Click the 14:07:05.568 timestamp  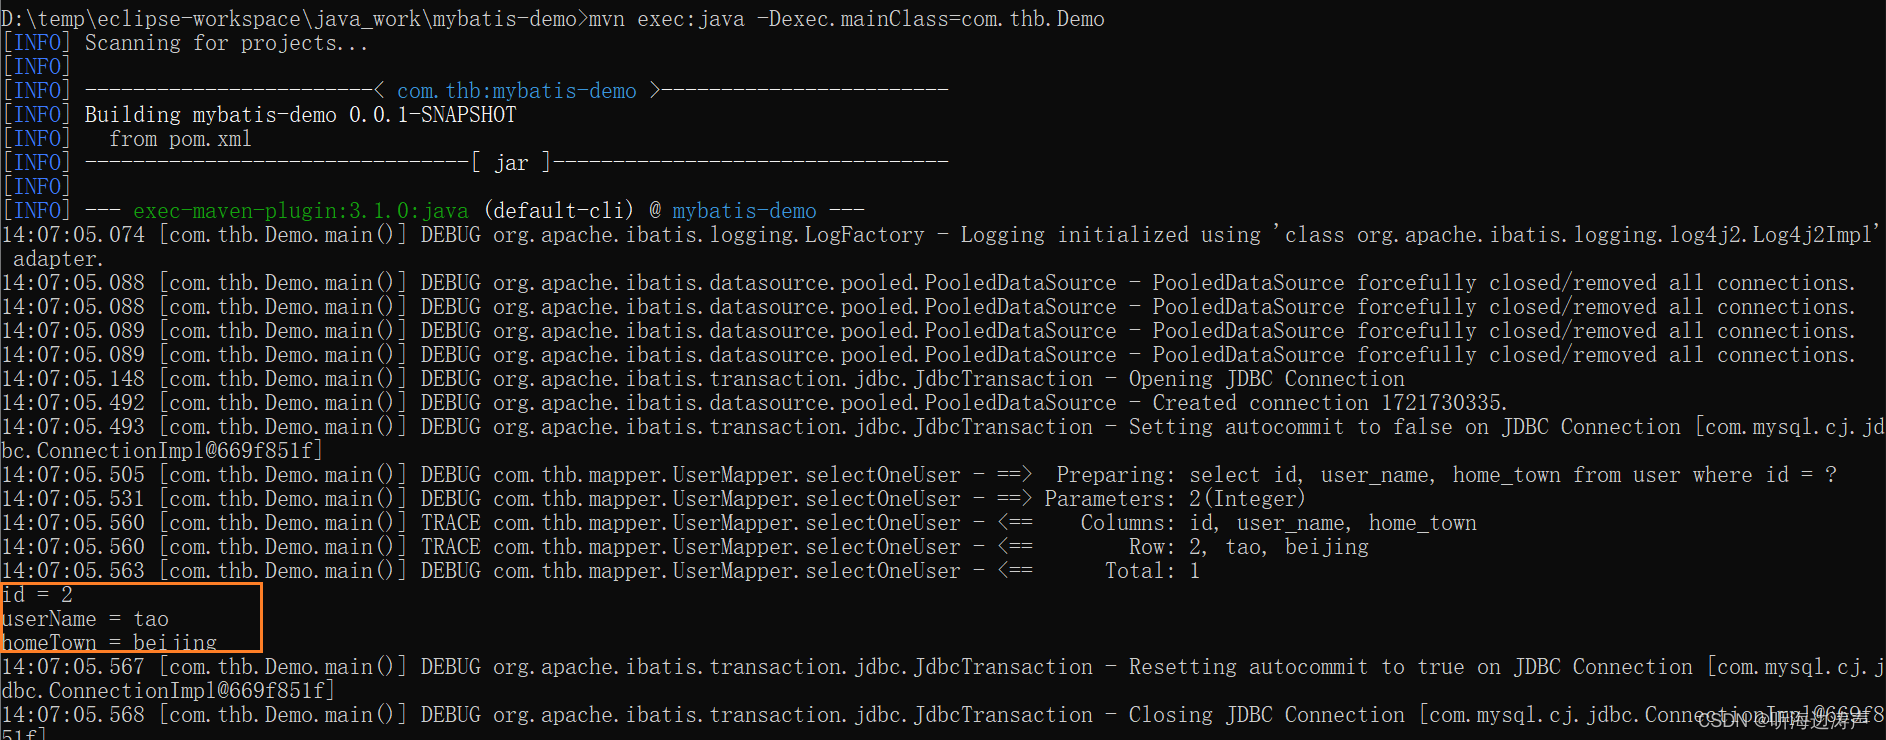(x=73, y=715)
